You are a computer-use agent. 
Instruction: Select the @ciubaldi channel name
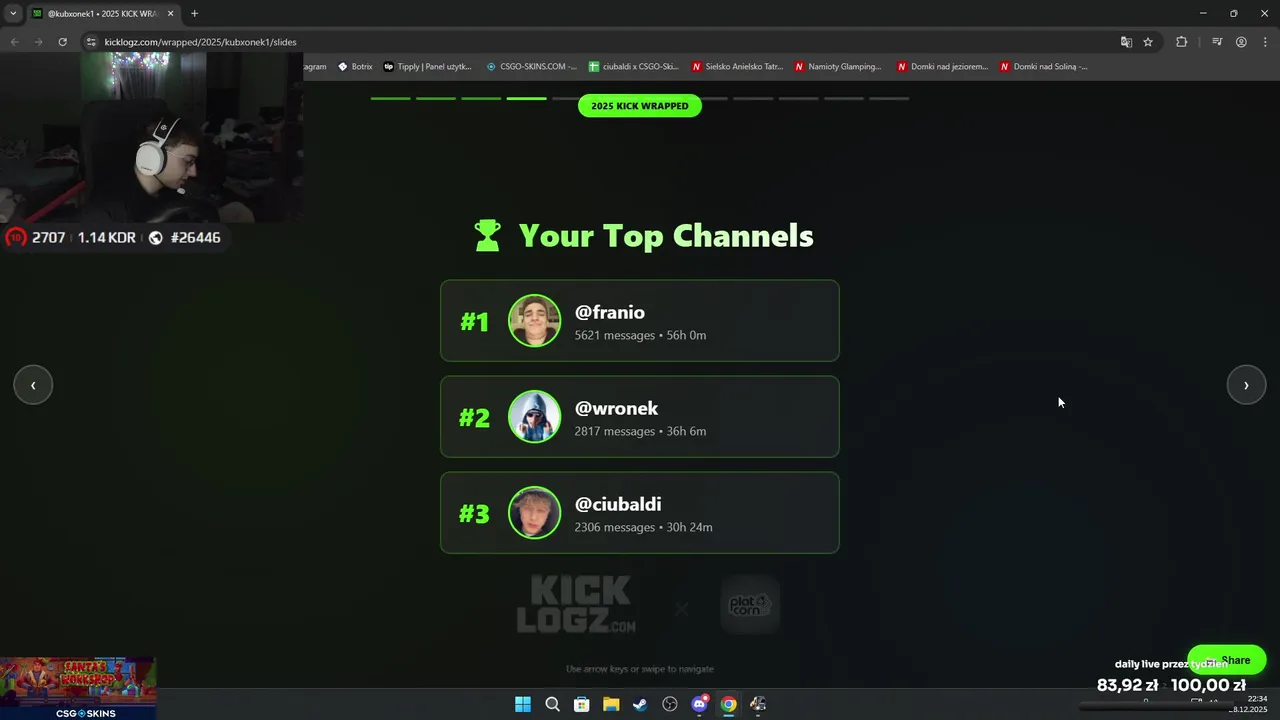[x=618, y=504]
